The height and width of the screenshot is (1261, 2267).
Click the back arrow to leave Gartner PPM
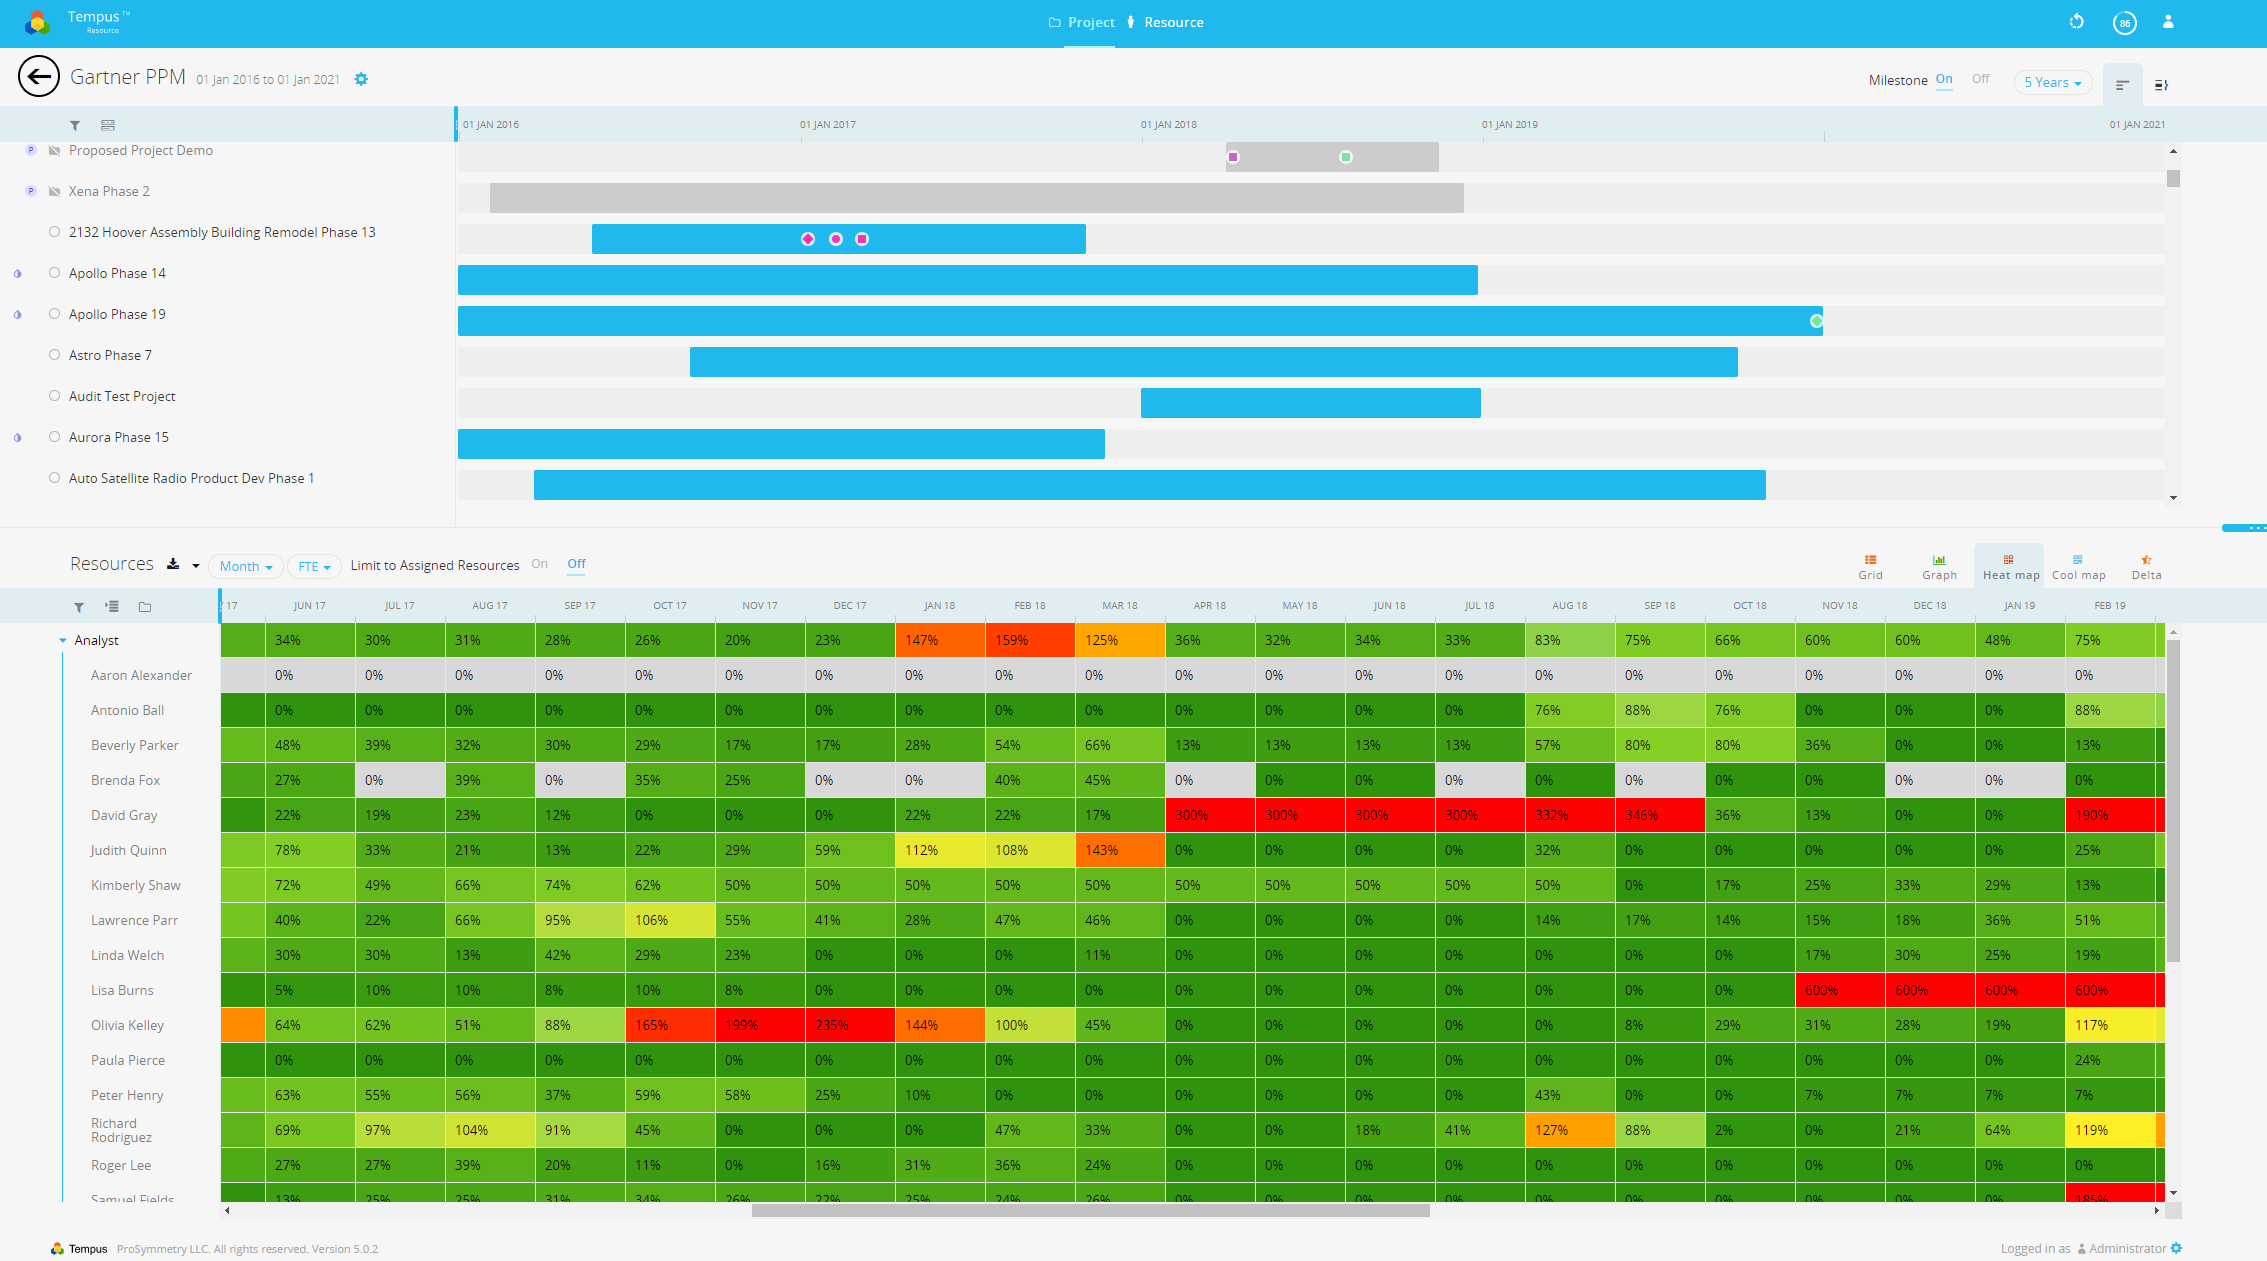click(x=40, y=77)
